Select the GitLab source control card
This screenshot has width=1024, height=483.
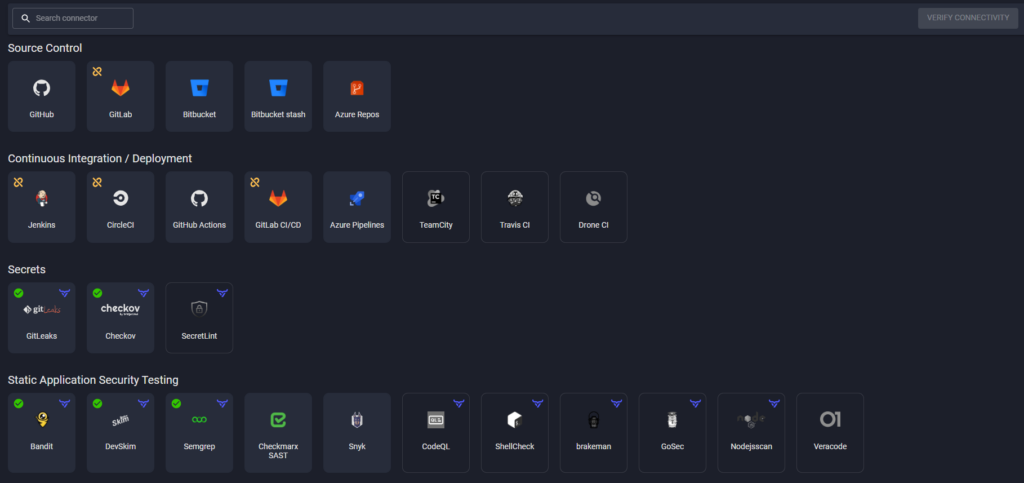(x=120, y=97)
